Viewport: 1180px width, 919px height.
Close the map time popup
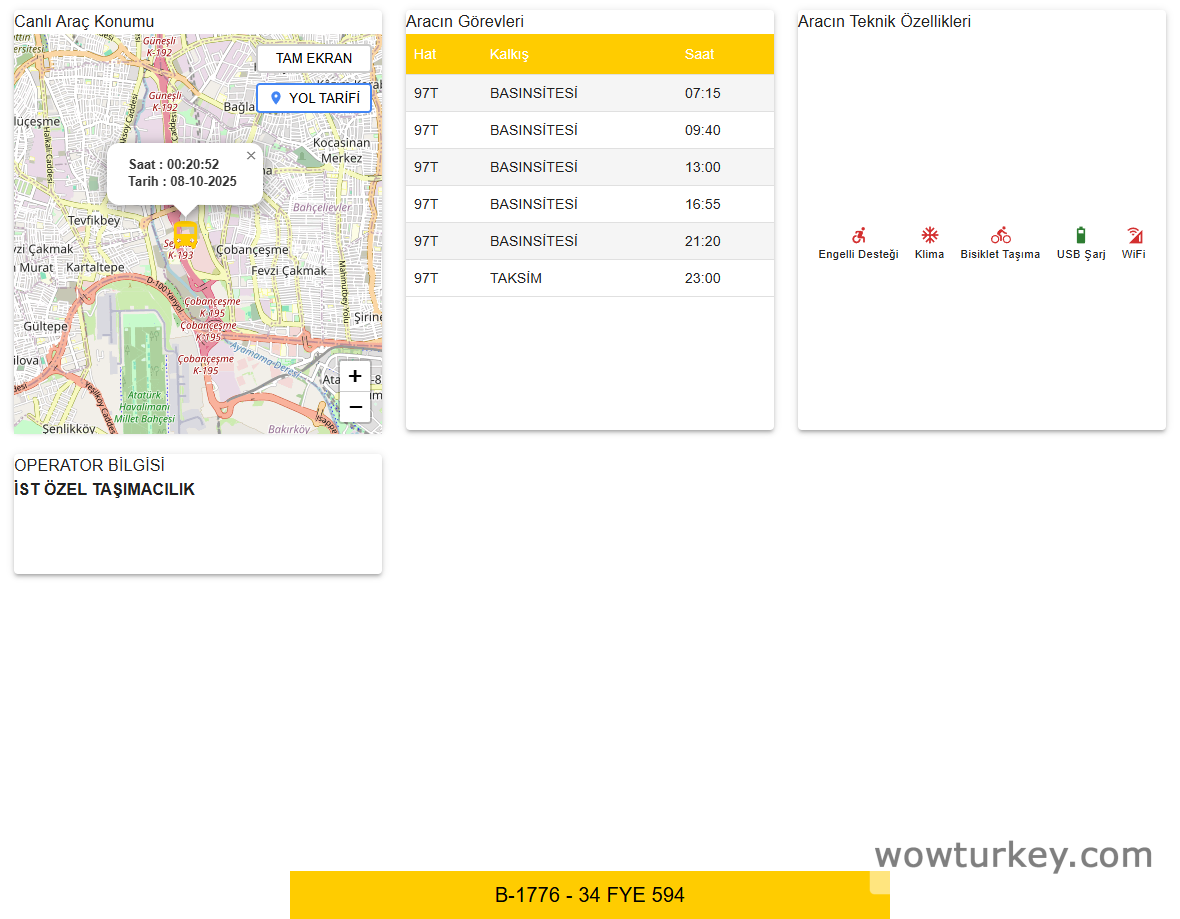(x=251, y=156)
